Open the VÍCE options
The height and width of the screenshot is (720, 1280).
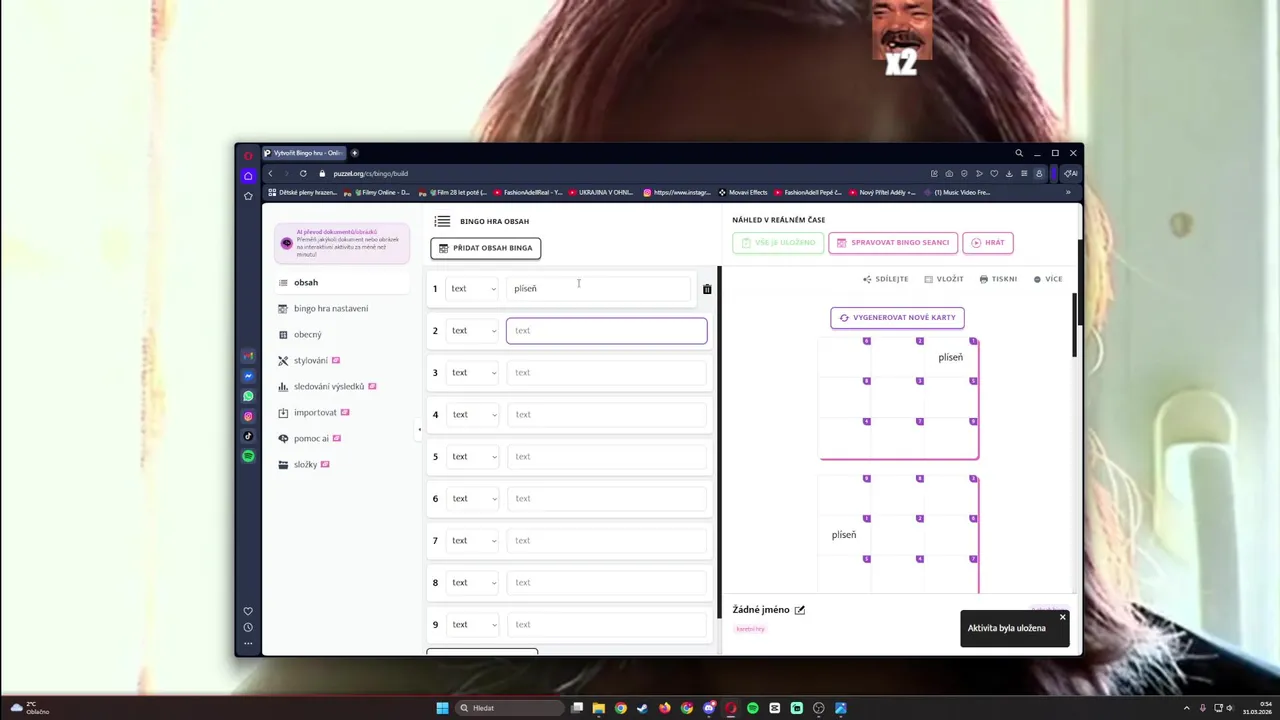[x=1048, y=279]
